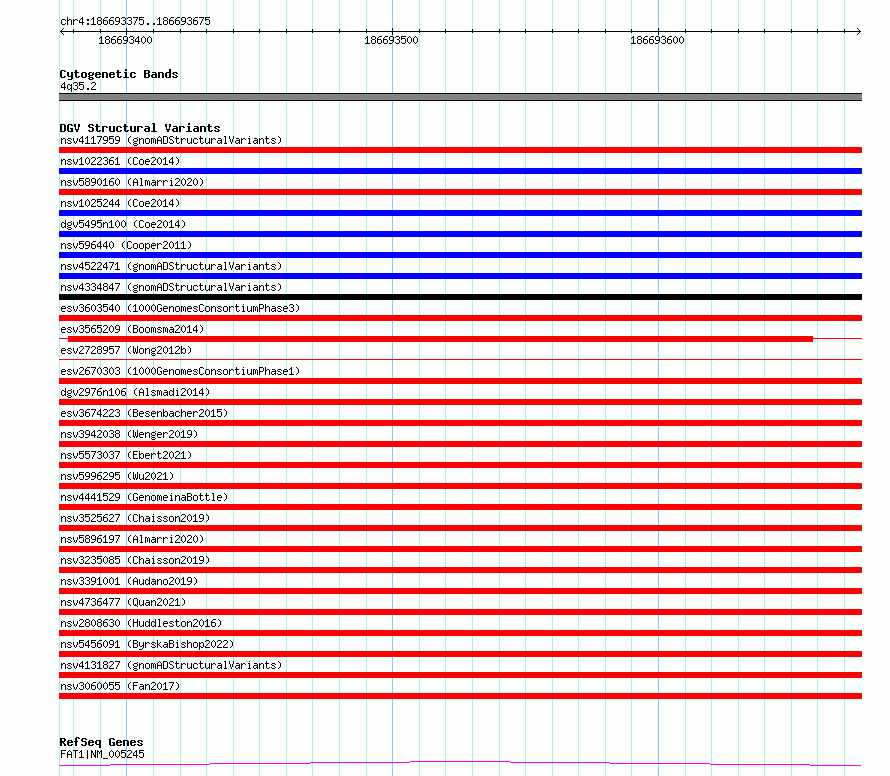Select the nsv2808630 Huddleston2016 variant label
The image size is (890, 776).
(141, 623)
